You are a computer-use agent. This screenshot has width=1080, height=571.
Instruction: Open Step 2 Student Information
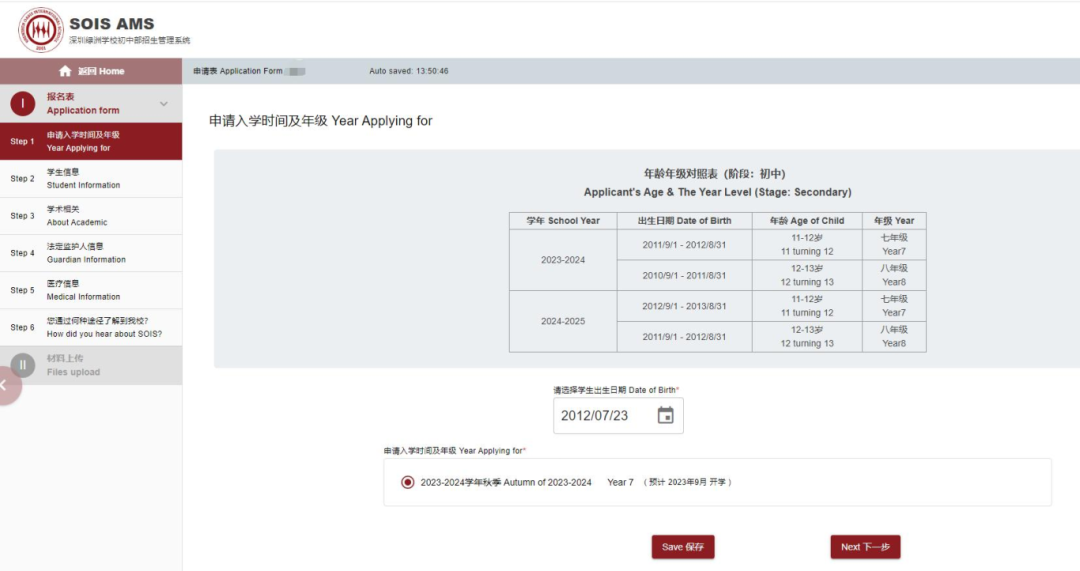90,178
